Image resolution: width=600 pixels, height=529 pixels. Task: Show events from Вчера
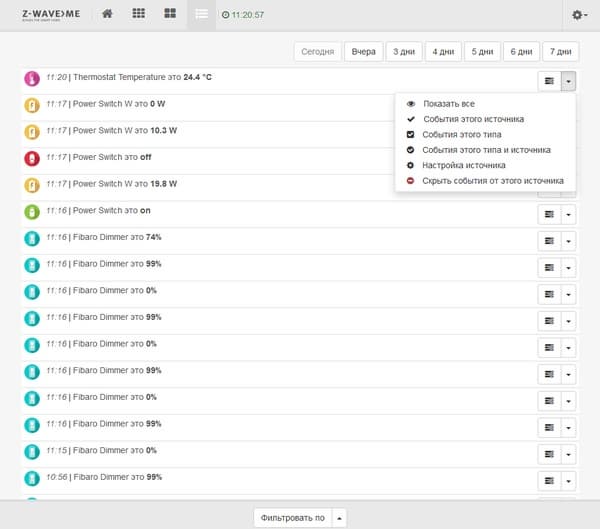coord(364,51)
